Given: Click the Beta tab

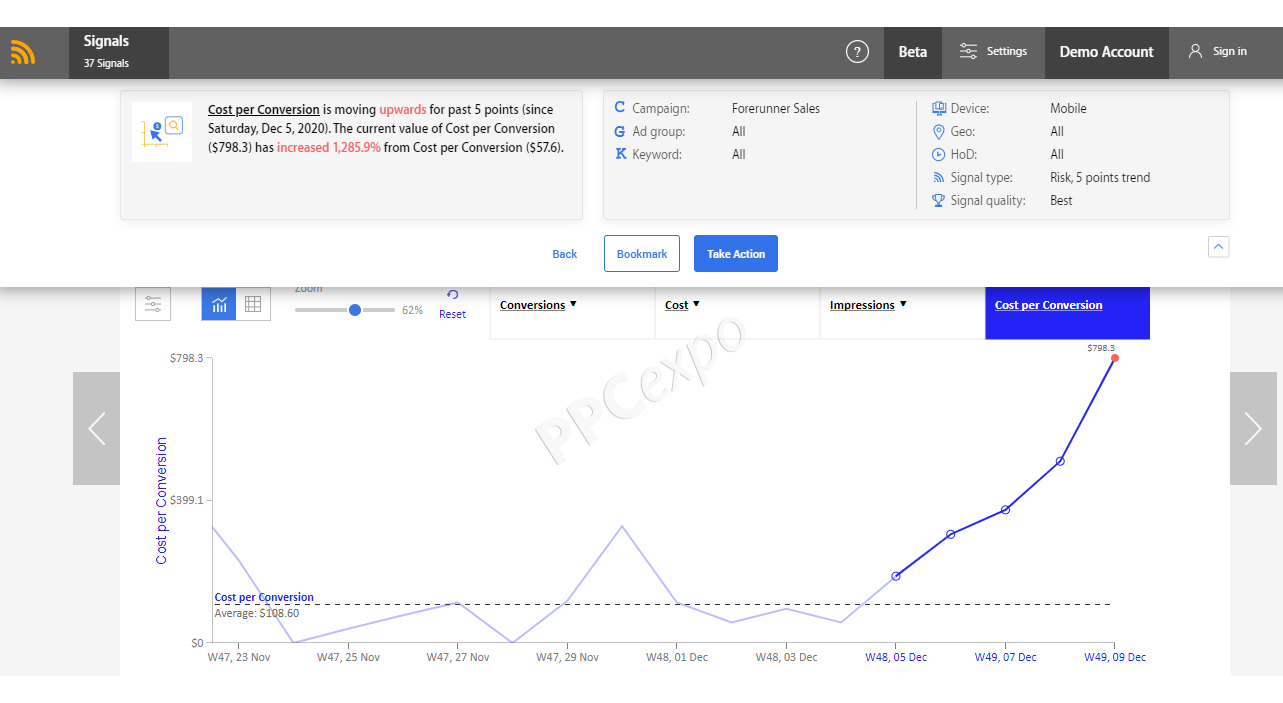Looking at the screenshot, I should [x=913, y=52].
